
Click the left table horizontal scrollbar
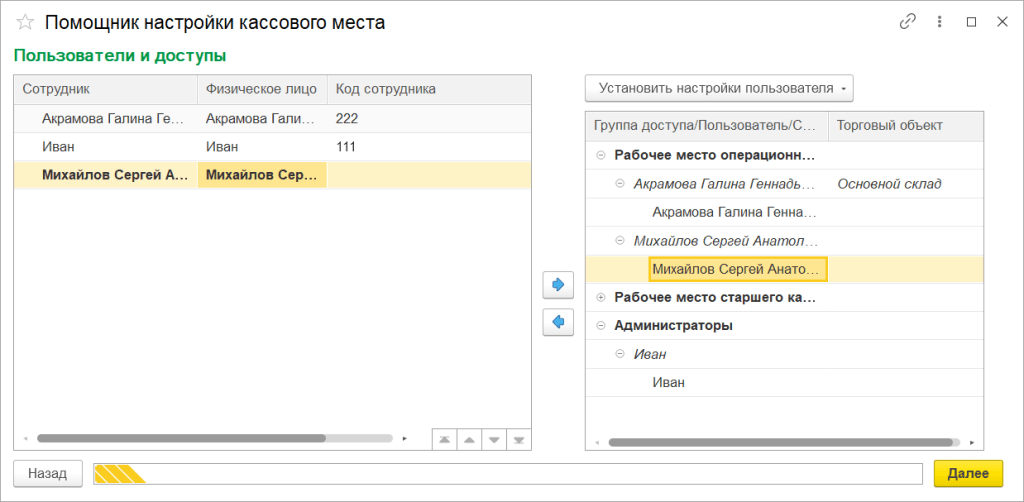click(x=180, y=438)
